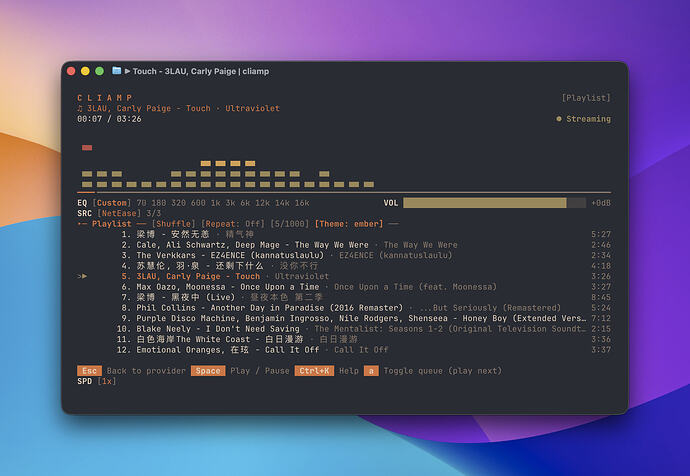Image resolution: width=690 pixels, height=476 pixels.
Task: Select the 3k EQ band
Action: [230, 203]
